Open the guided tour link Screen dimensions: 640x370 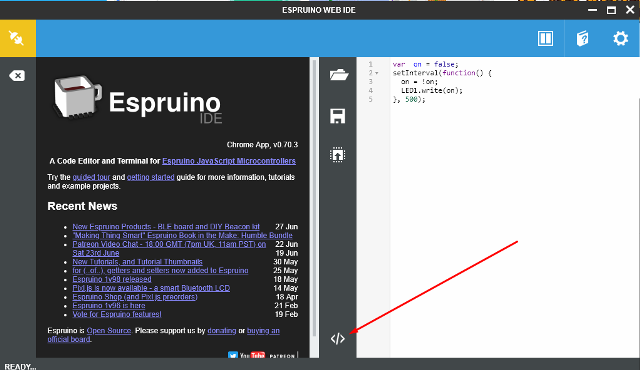point(91,177)
